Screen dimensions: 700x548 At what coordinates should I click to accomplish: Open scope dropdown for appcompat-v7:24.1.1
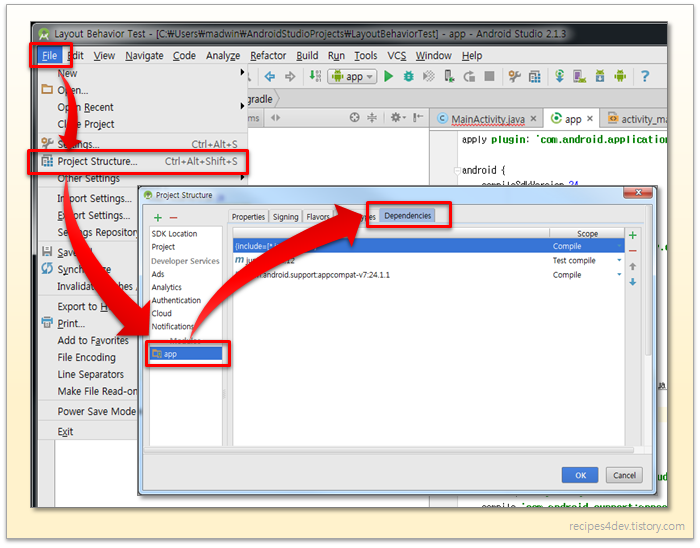coord(619,274)
